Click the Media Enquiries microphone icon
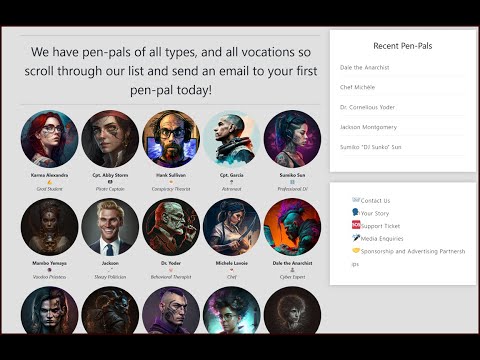480x360 pixels. click(356, 238)
